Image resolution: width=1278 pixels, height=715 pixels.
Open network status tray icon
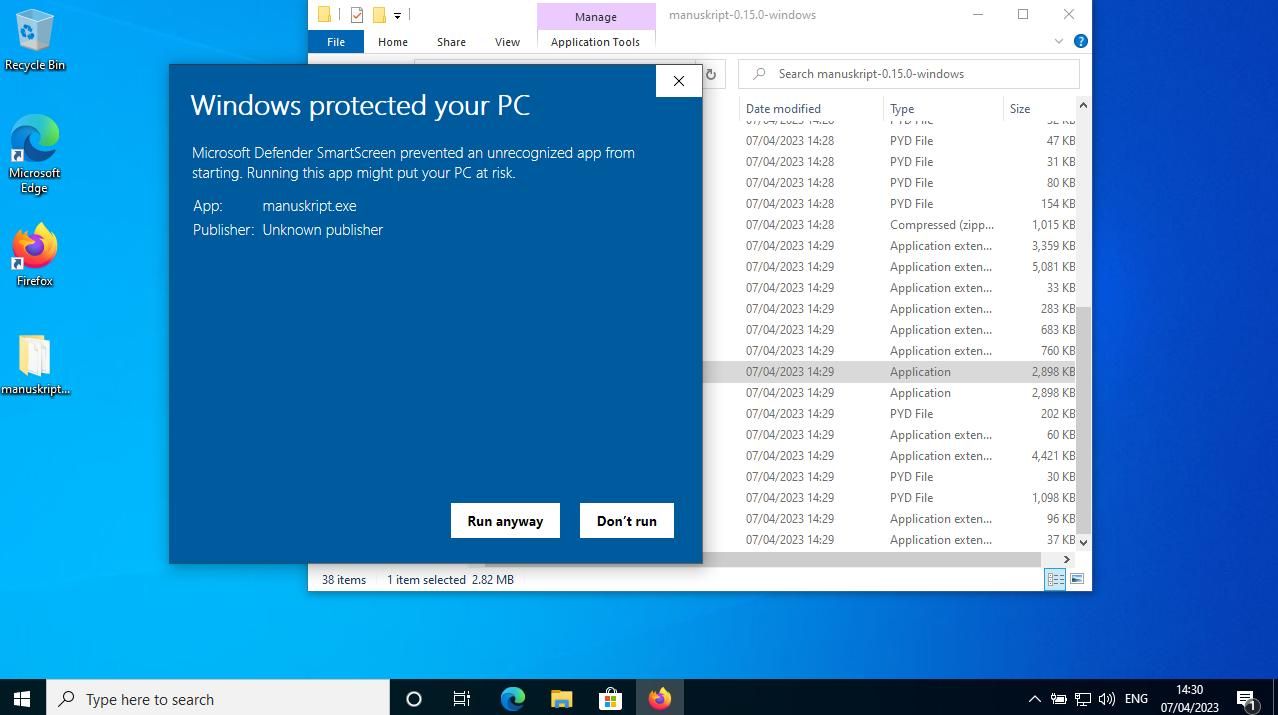[x=1083, y=699]
